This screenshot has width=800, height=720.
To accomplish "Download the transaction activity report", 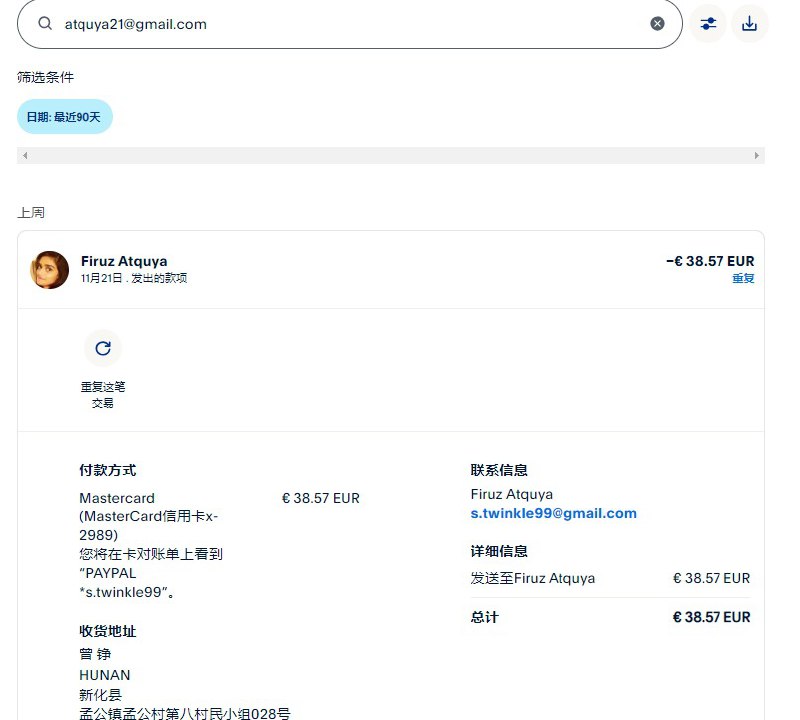I will pos(750,24).
